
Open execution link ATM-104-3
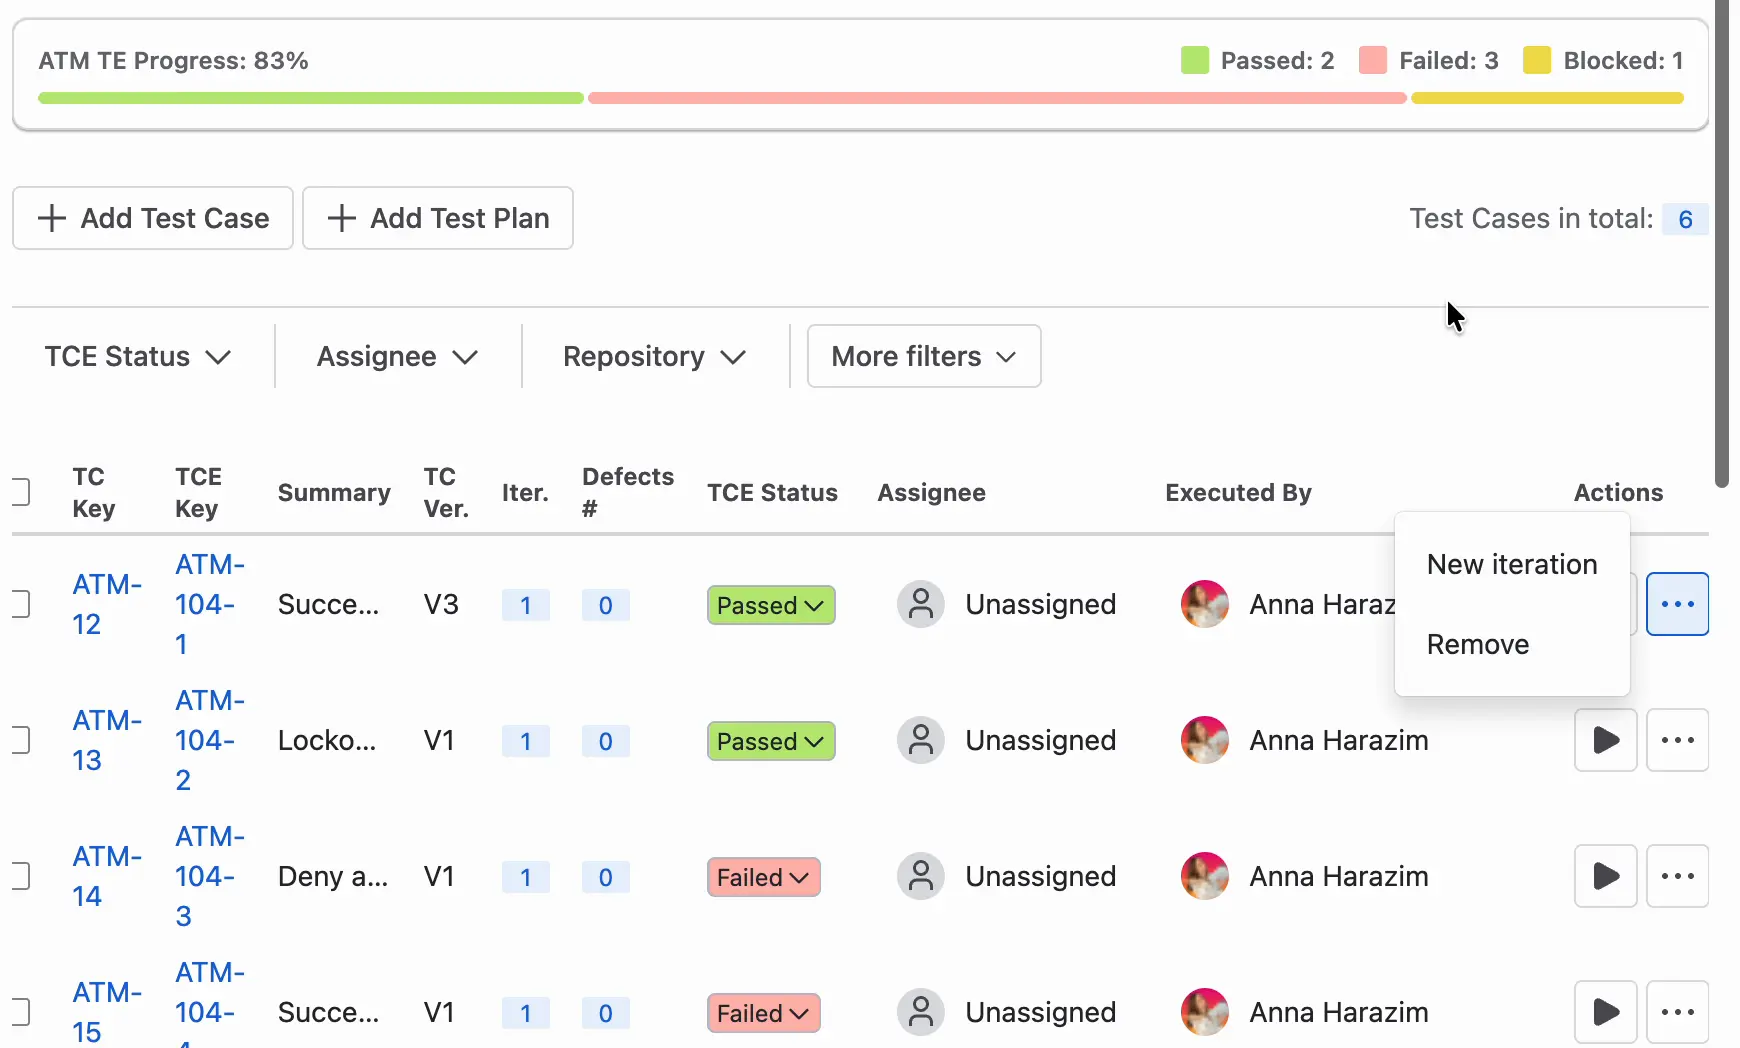pos(210,876)
